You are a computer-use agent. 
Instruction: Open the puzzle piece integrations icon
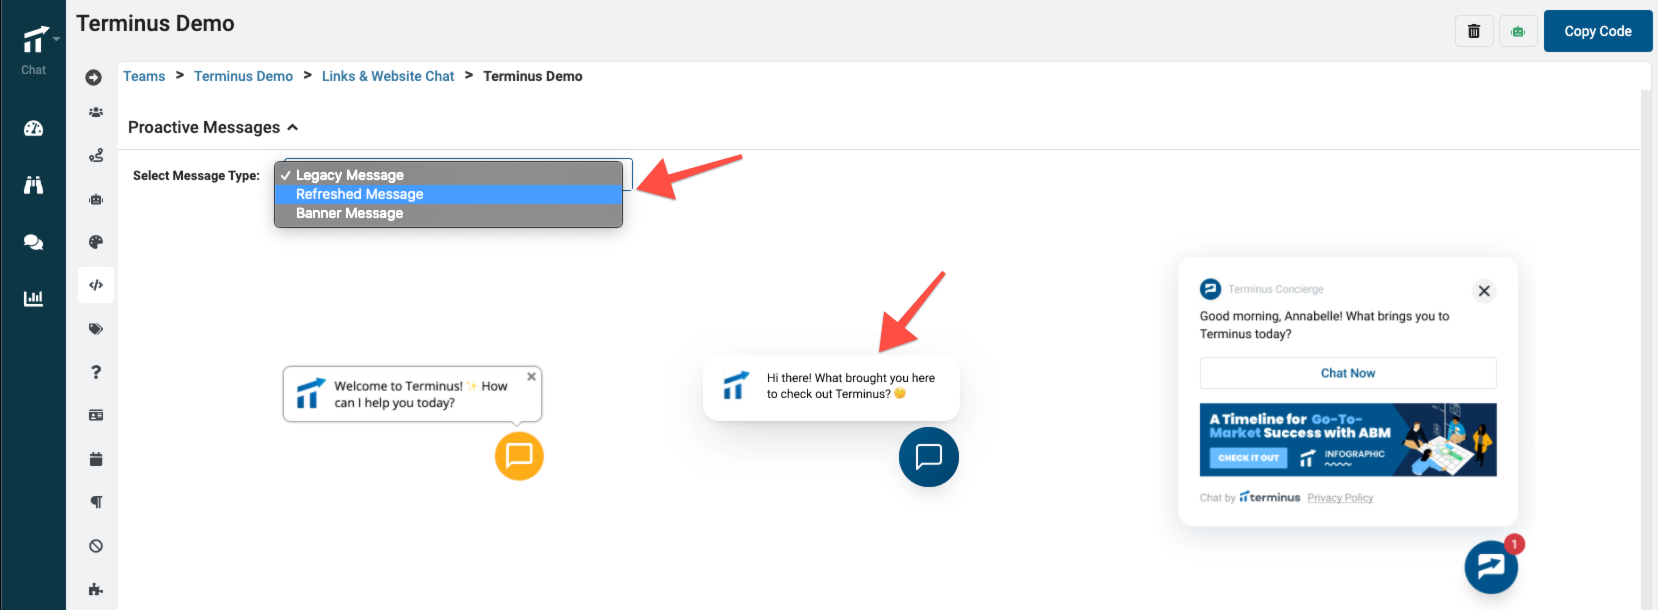pos(96,589)
